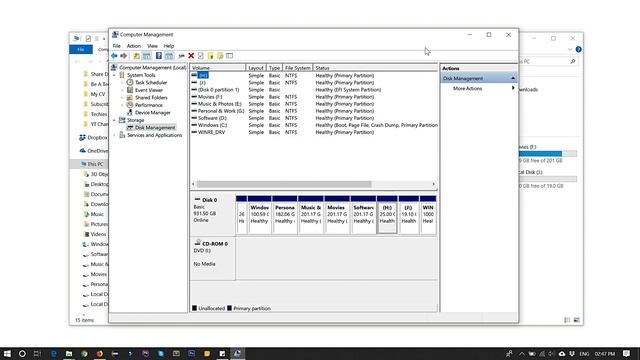This screenshot has width=640, height=360.
Task: Select the (H:) 25.00 GB partition block
Action: pos(387,215)
